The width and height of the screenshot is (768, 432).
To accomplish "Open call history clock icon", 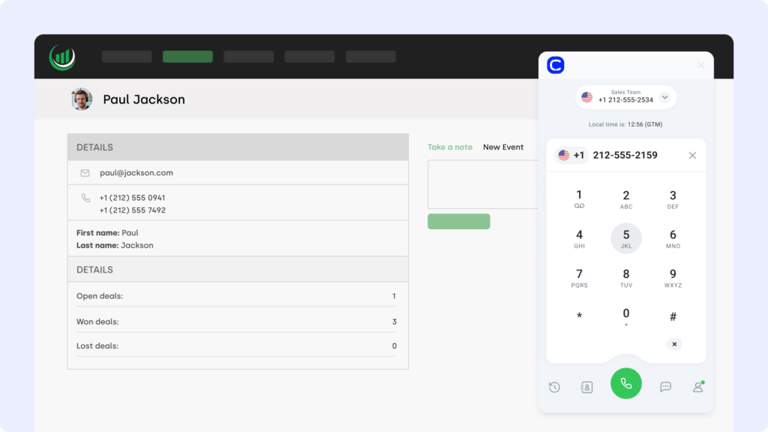I will tap(554, 387).
